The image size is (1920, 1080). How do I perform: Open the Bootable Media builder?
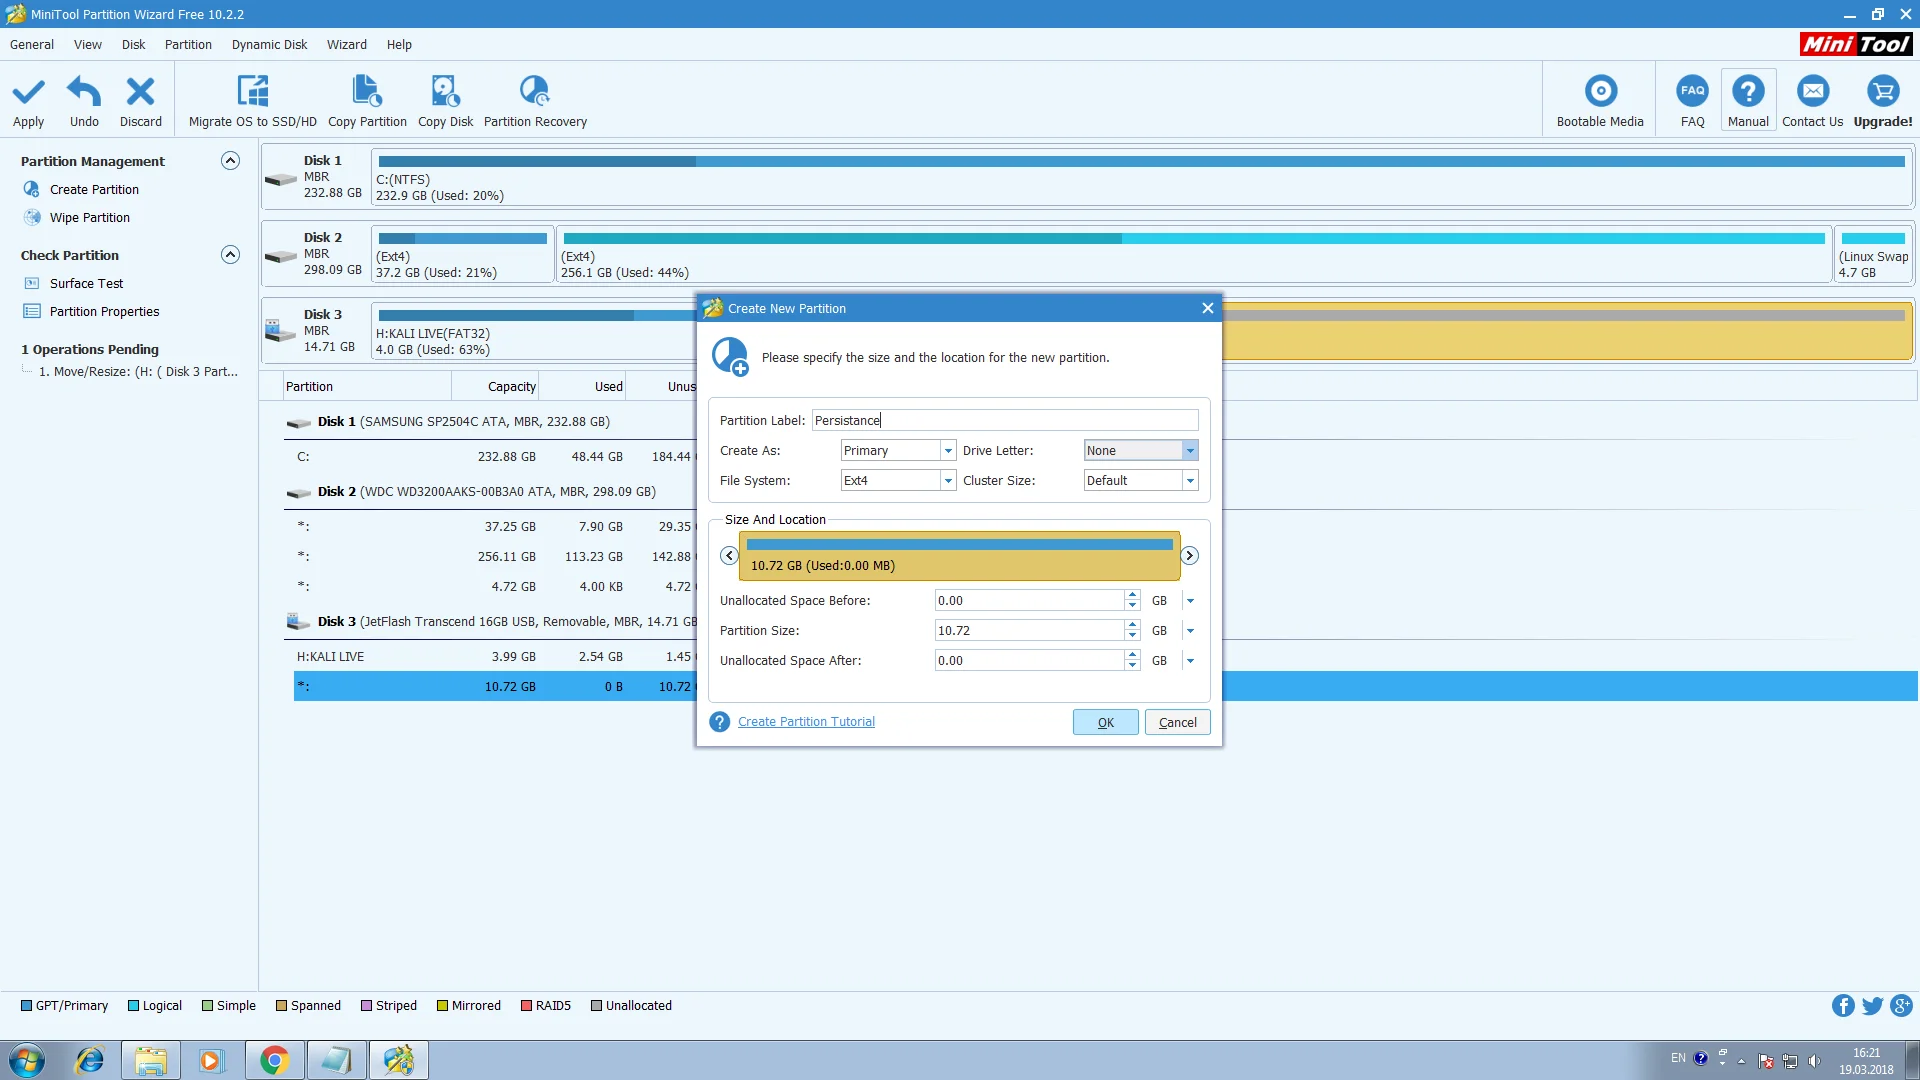coord(1600,92)
